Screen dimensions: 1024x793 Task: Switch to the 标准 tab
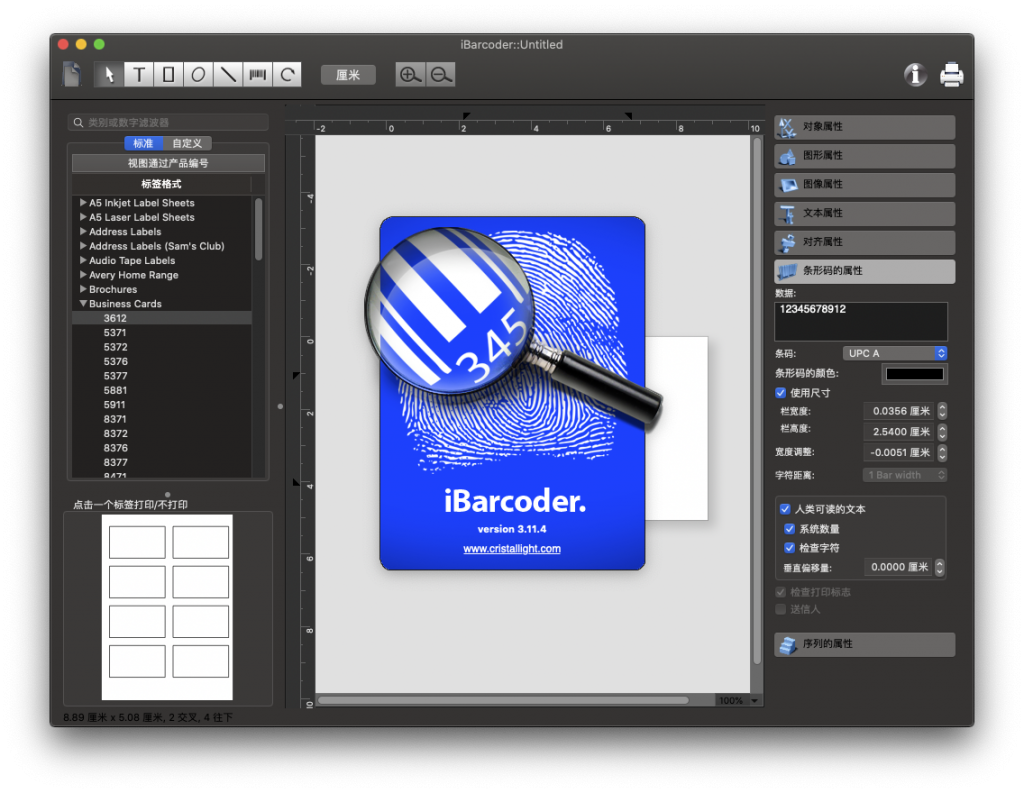click(x=142, y=143)
